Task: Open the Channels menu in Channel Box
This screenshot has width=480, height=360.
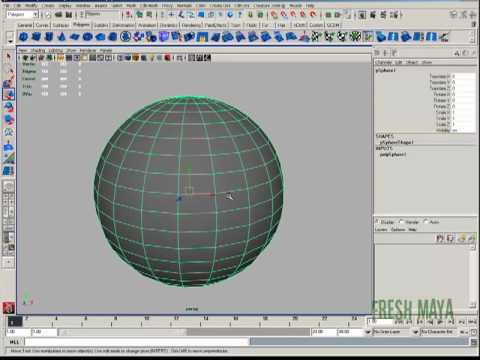Action: (x=383, y=62)
